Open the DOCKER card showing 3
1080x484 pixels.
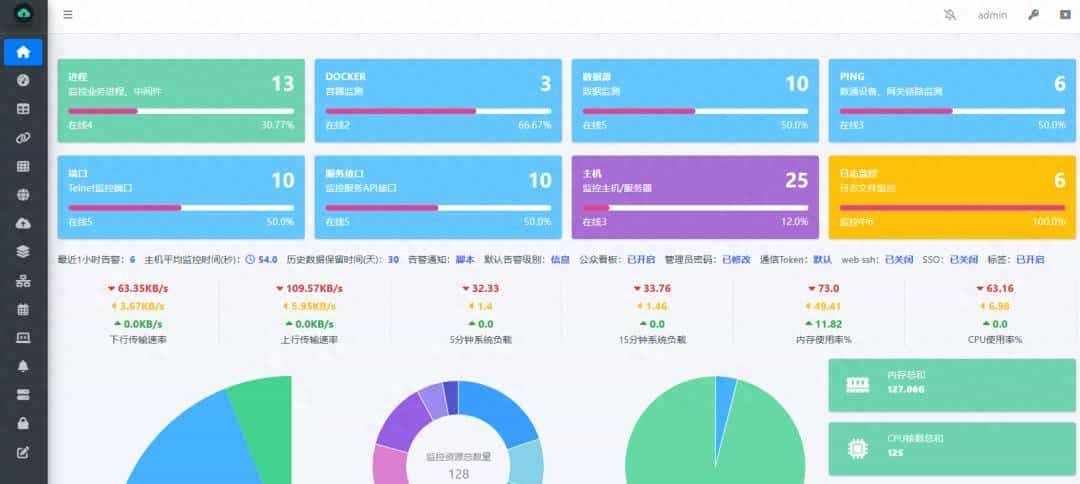[x=438, y=101]
